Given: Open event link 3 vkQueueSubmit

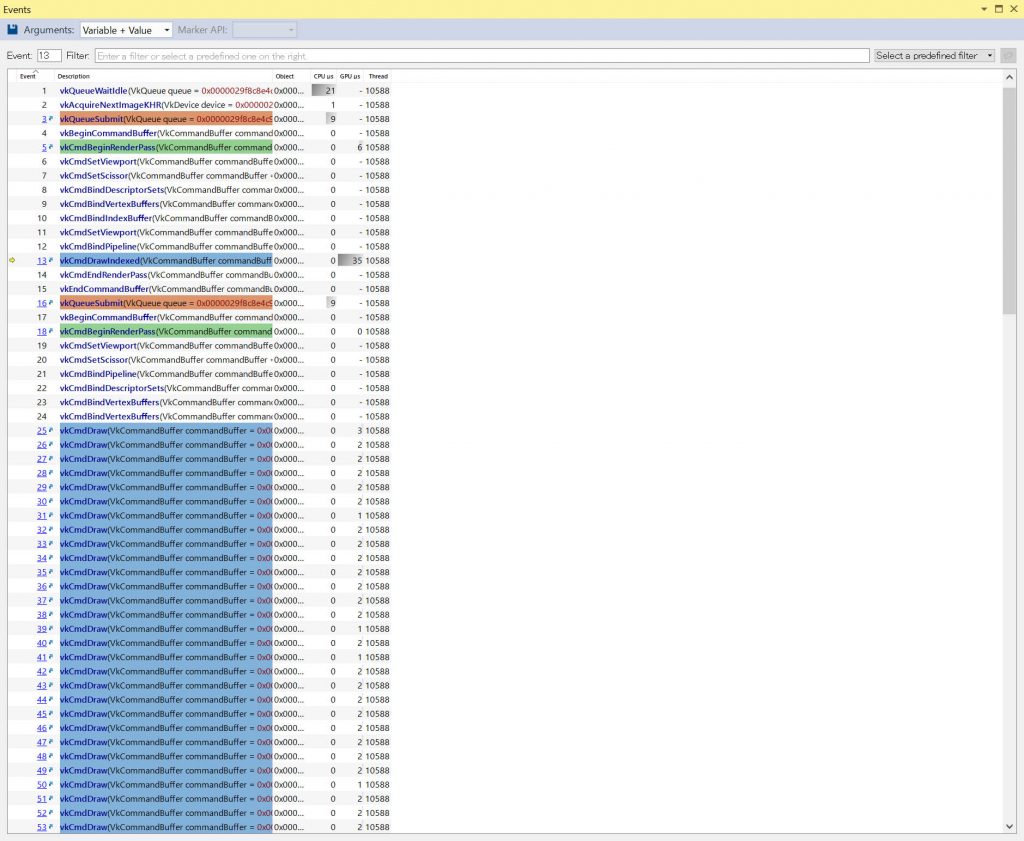Looking at the screenshot, I should pos(44,119).
